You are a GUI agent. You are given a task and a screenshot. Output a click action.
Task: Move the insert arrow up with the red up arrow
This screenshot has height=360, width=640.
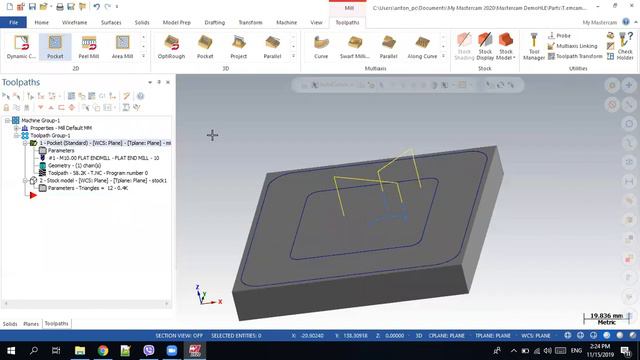[51, 107]
